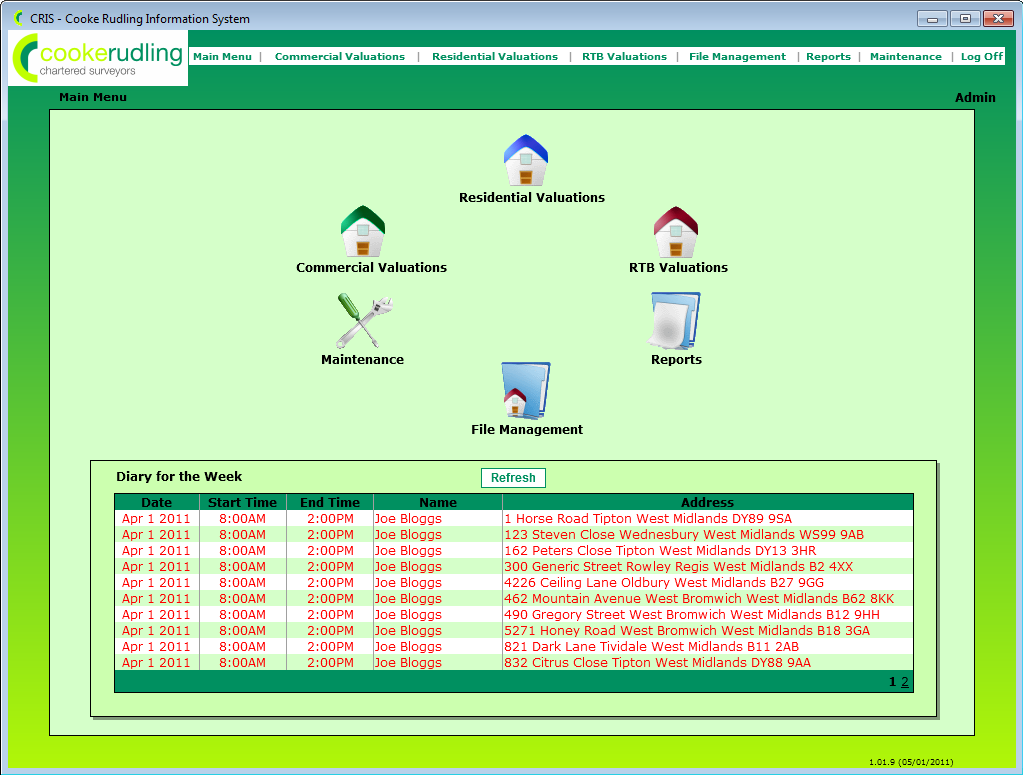Open File Management from the navigation bar
This screenshot has width=1023, height=775.
click(737, 57)
